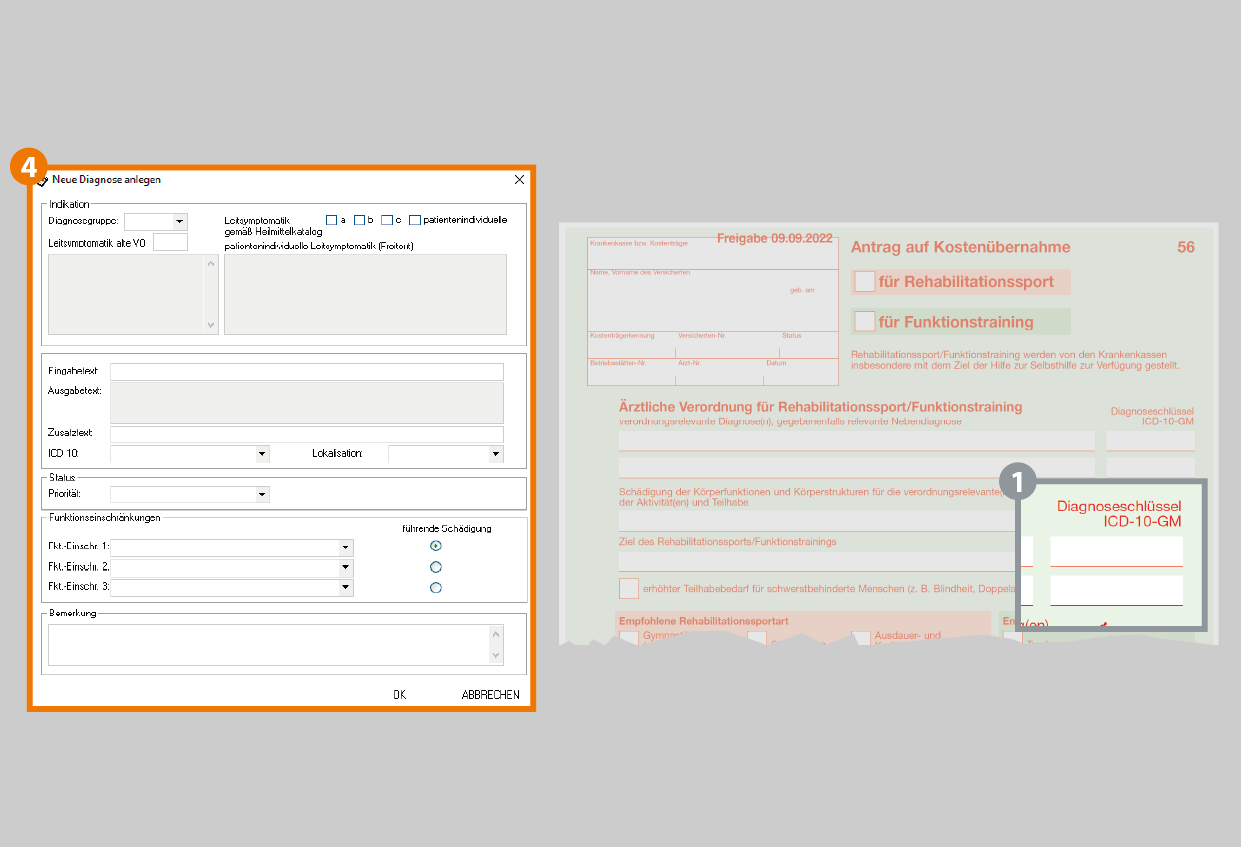1241x847 pixels.
Task: Click inside the Bemerkung text area
Action: [x=268, y=645]
